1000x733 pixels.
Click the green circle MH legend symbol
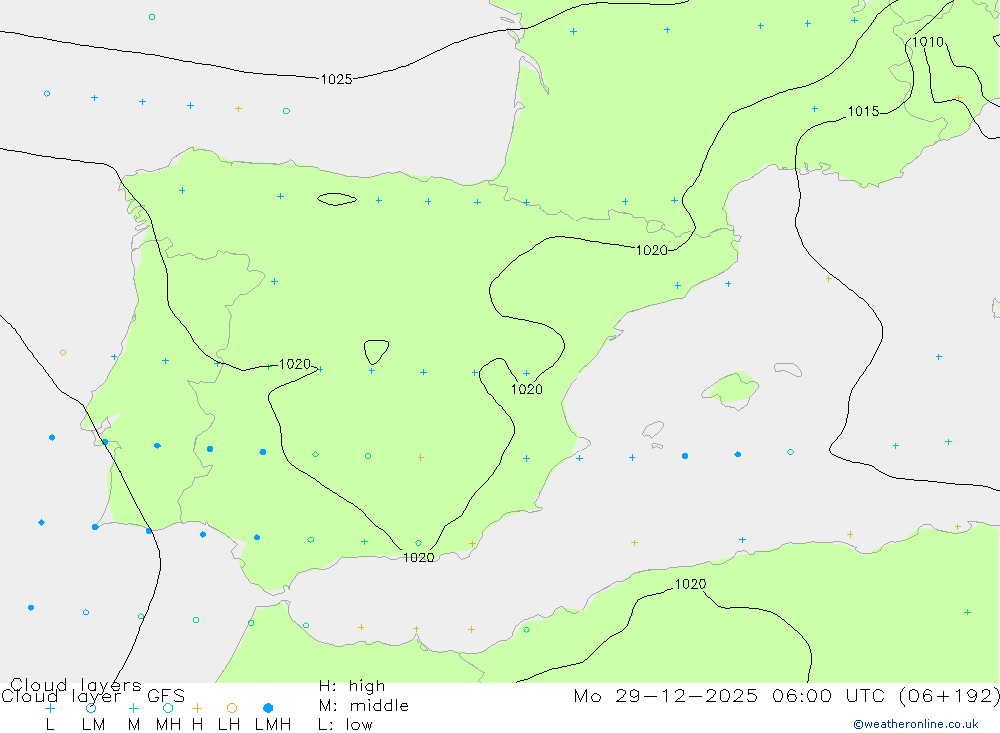168,708
